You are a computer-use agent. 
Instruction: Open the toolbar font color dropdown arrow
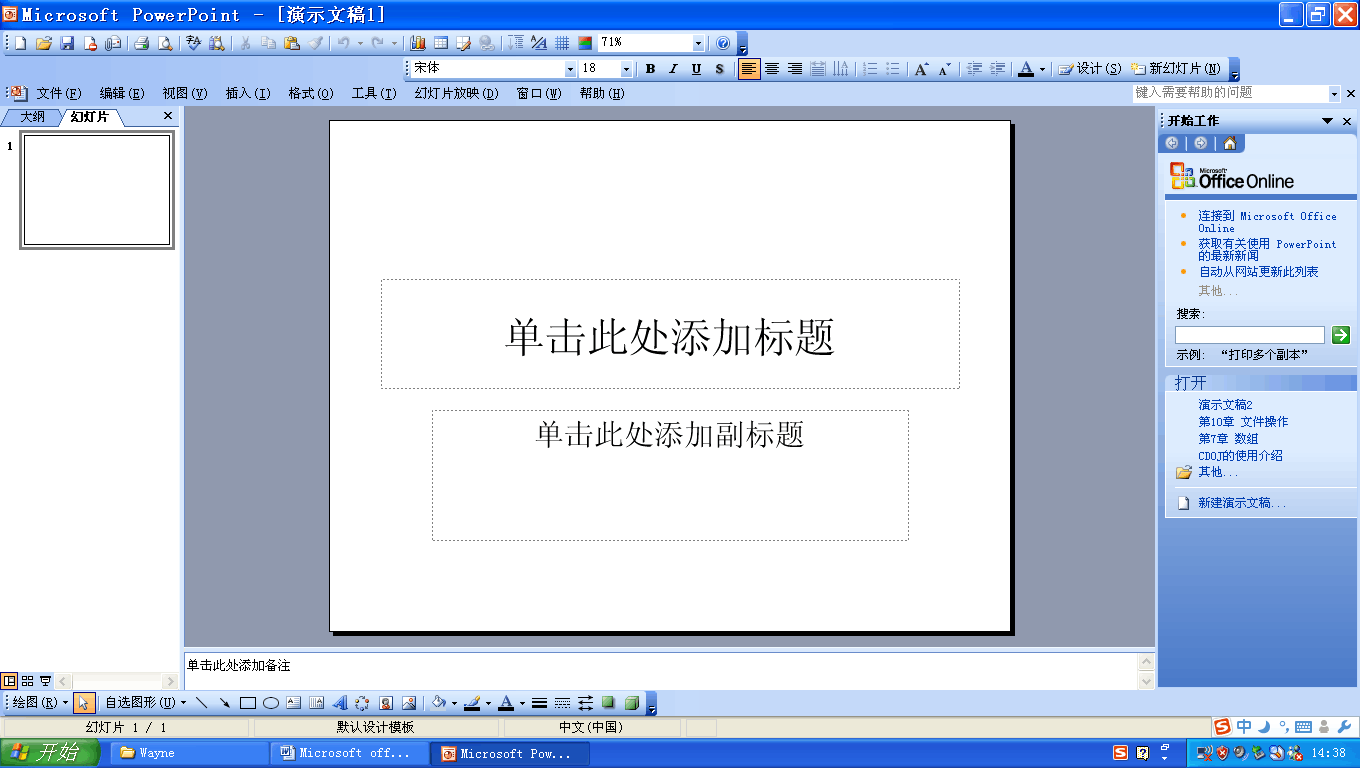click(1042, 69)
